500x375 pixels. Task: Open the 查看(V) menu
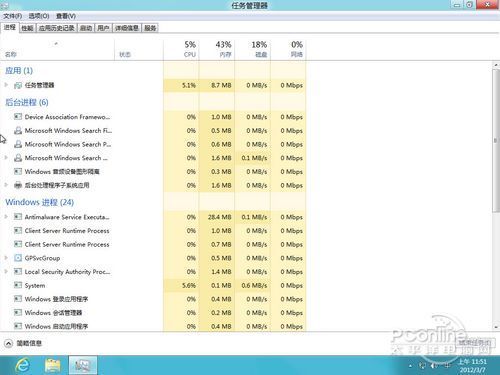(66, 16)
